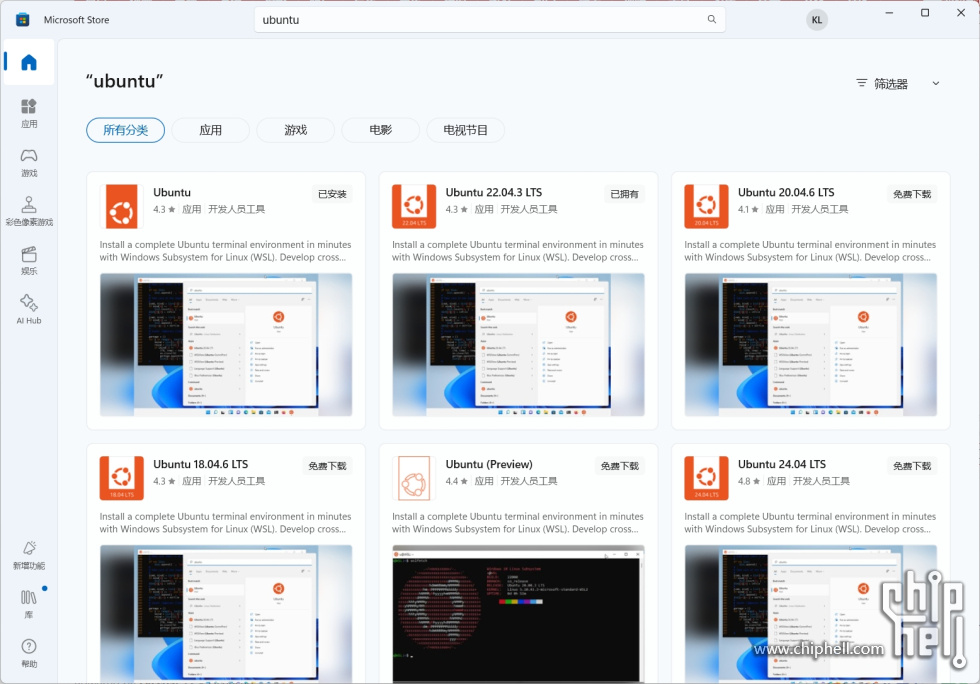Select the 所有分类 category tab
980x684 pixels.
pos(126,130)
